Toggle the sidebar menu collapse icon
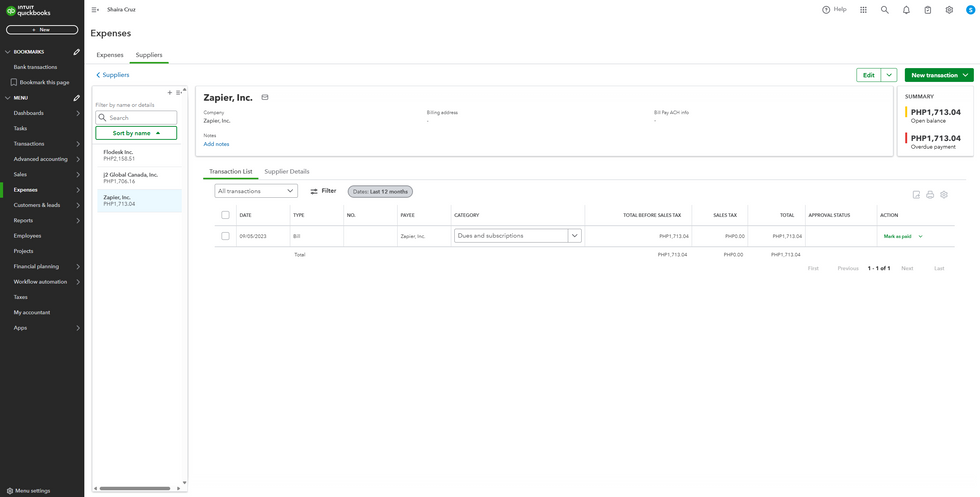Image resolution: width=980 pixels, height=497 pixels. click(95, 10)
